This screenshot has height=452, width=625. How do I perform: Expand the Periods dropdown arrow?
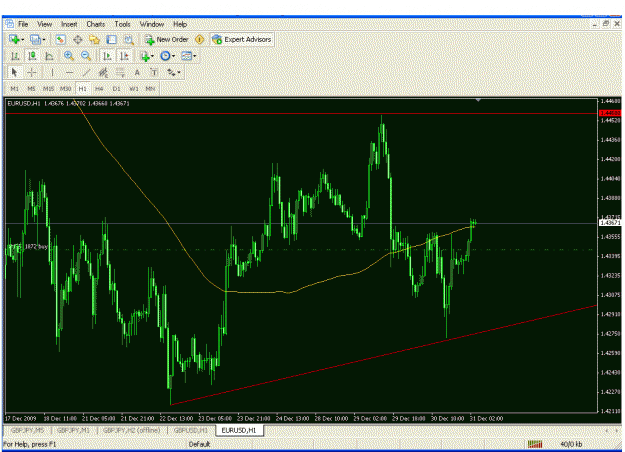(x=173, y=57)
